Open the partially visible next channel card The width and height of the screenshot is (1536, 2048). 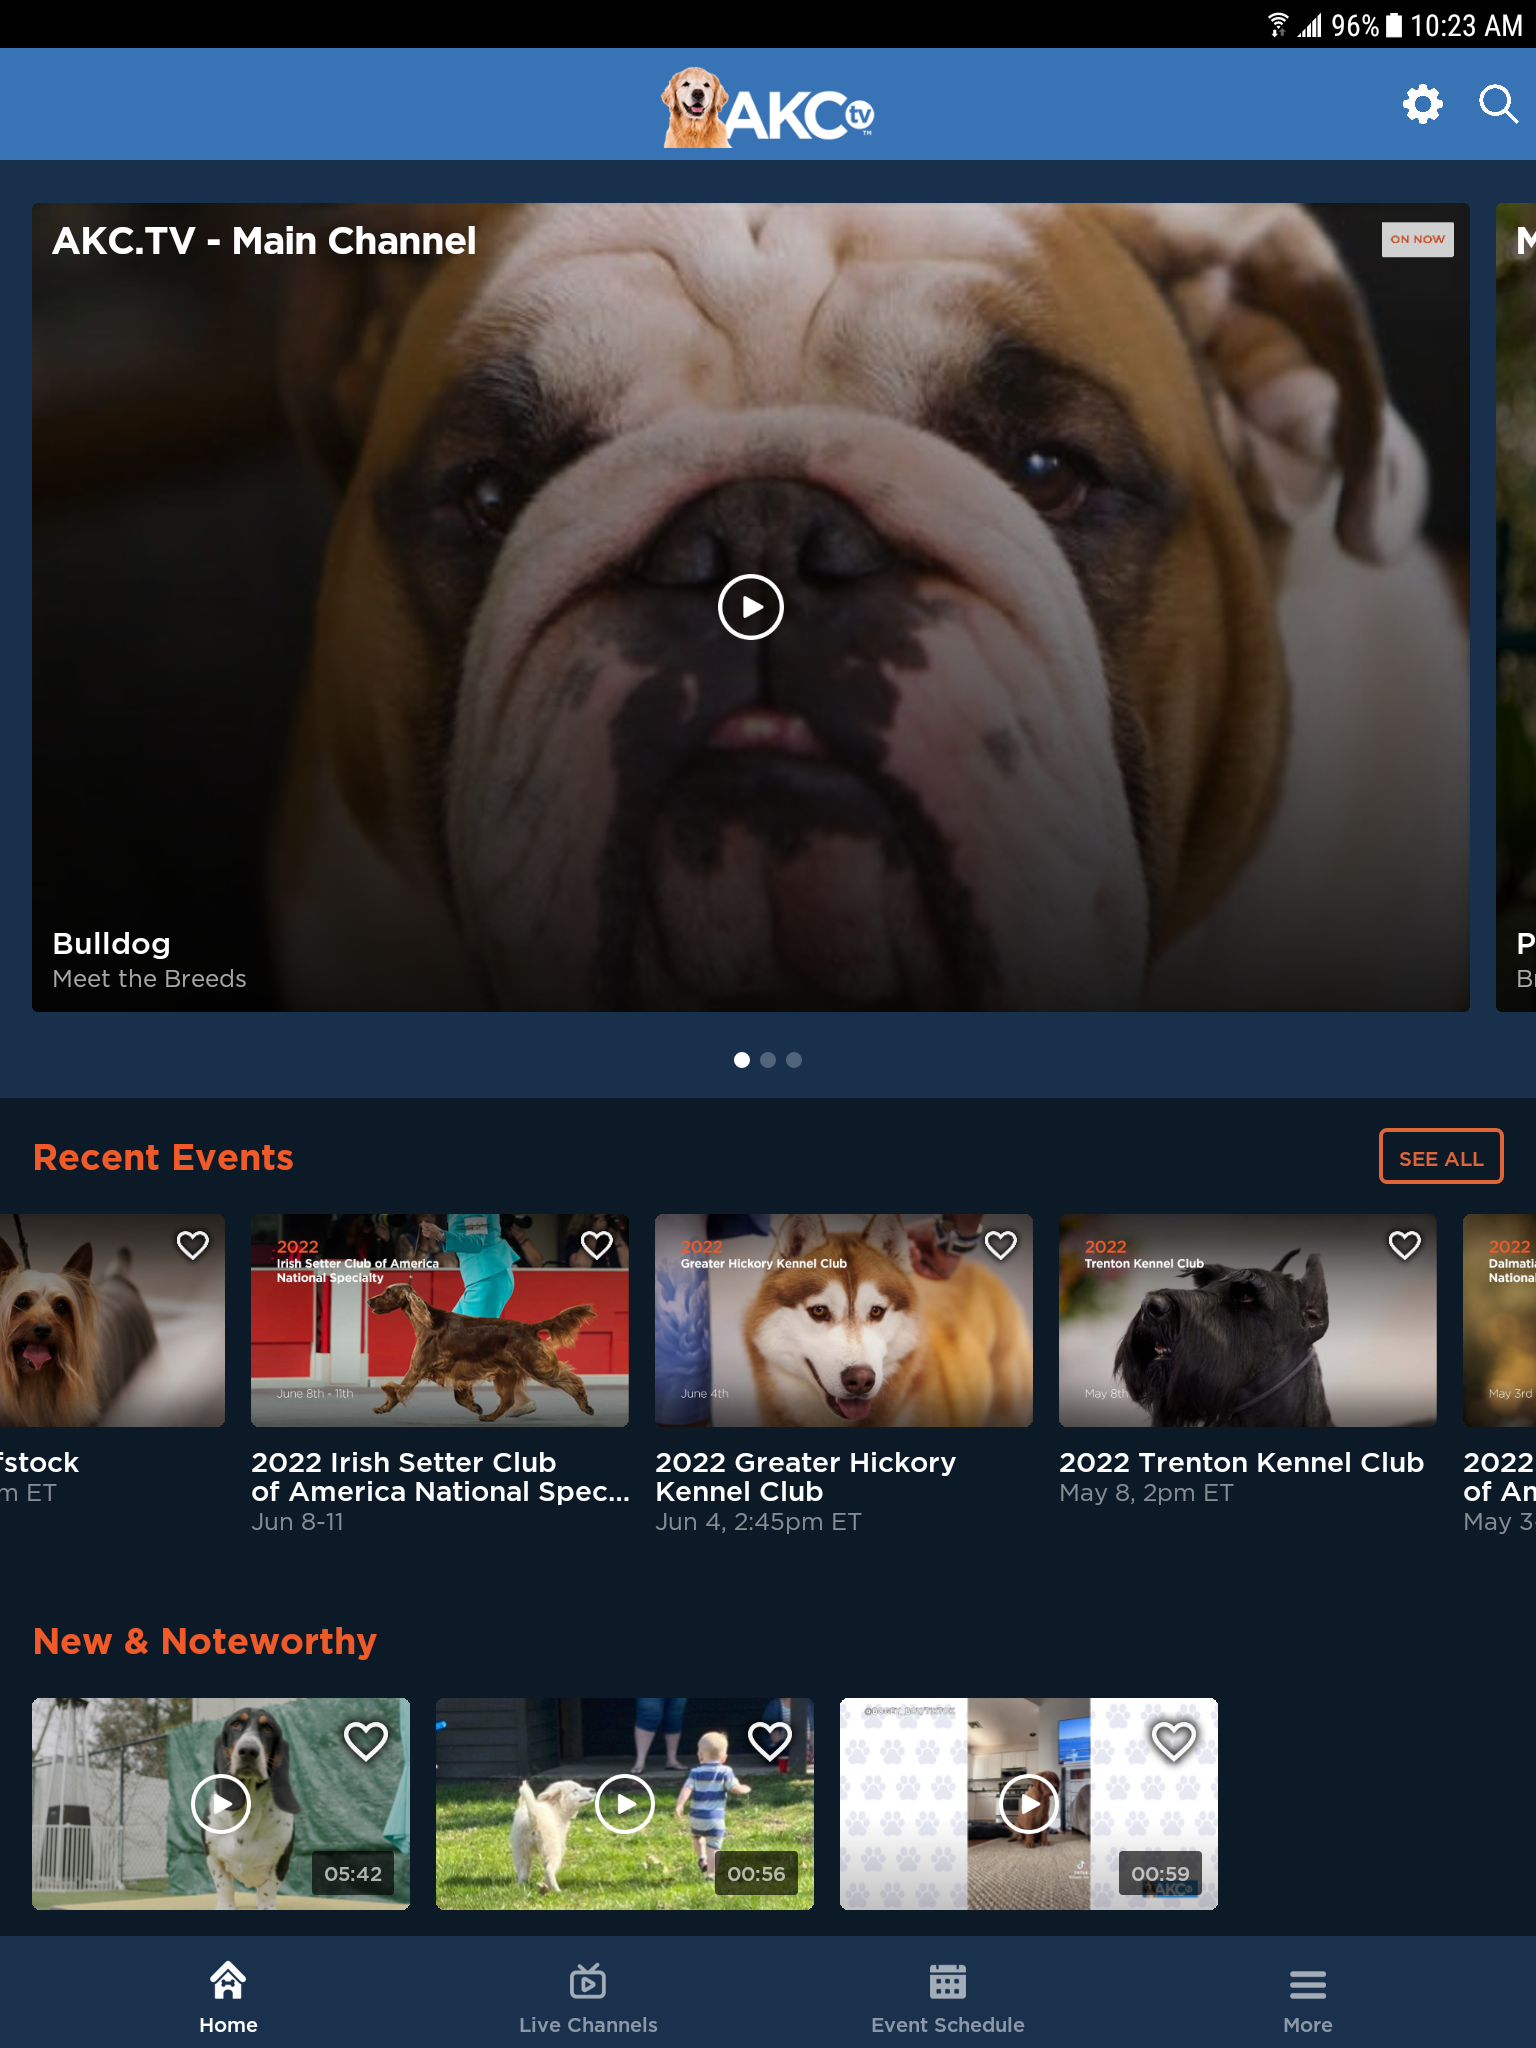pos(1516,607)
